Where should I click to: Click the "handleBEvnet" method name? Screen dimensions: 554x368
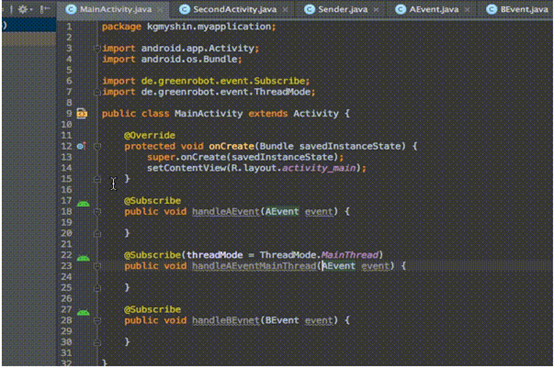click(x=226, y=320)
